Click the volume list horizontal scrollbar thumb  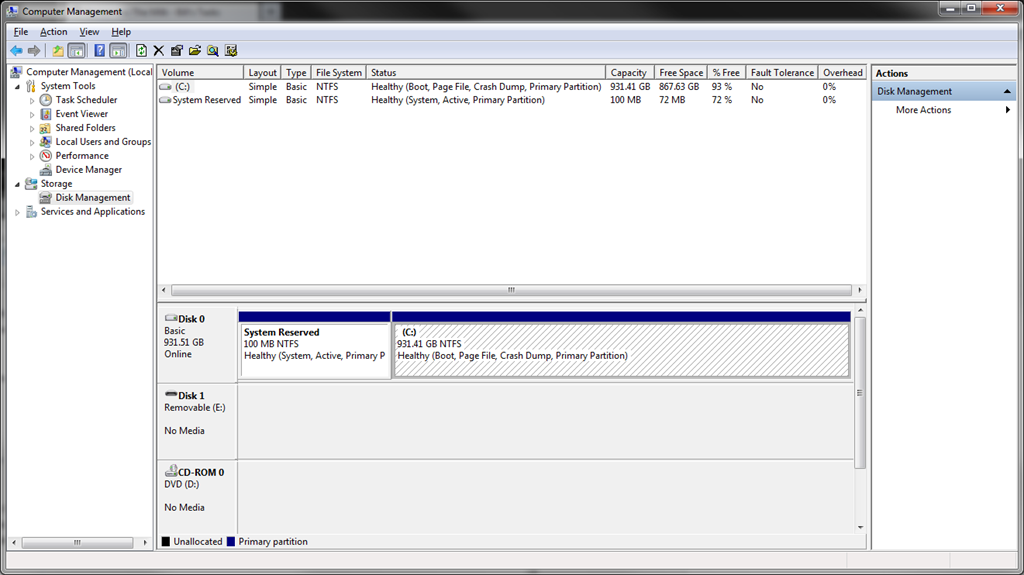[x=511, y=290]
